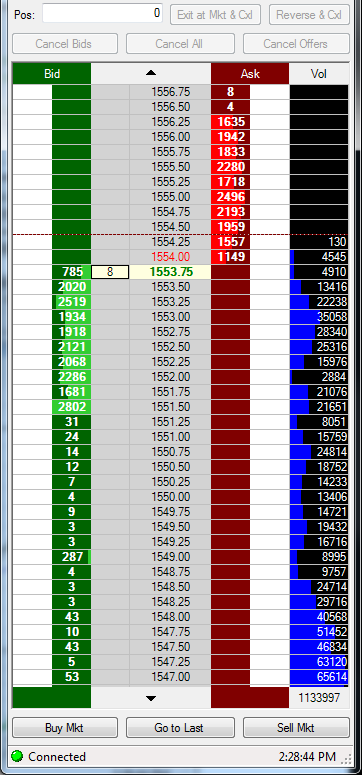
Task: Click volume bar showing 65614 at 1547.00
Action: tap(319, 677)
